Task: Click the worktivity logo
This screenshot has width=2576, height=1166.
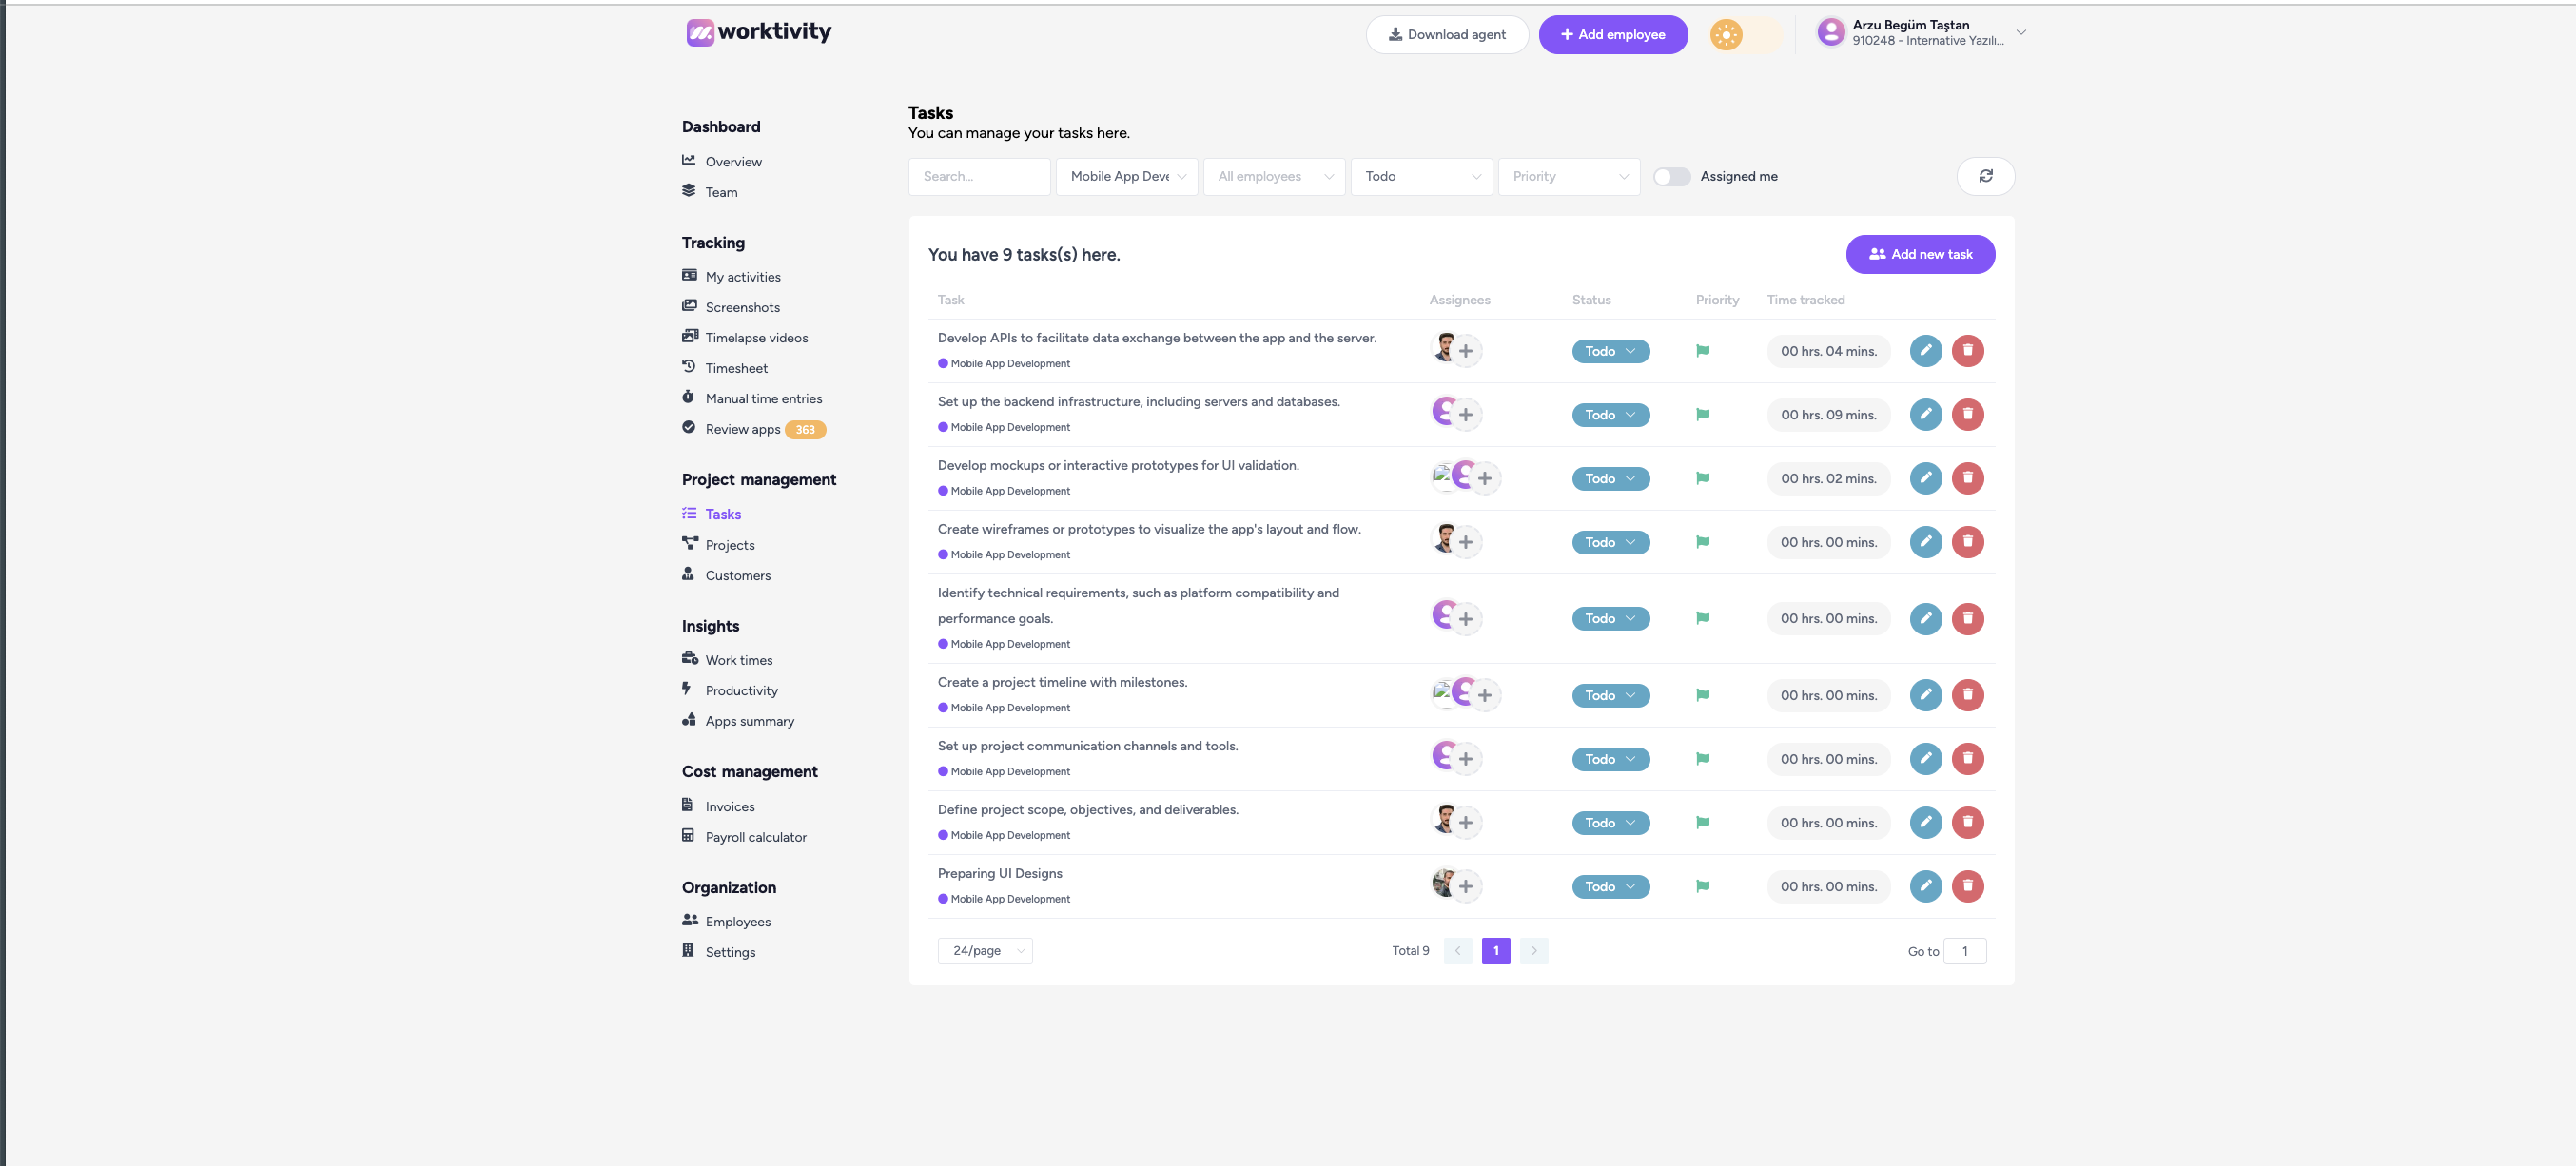Action: point(759,32)
